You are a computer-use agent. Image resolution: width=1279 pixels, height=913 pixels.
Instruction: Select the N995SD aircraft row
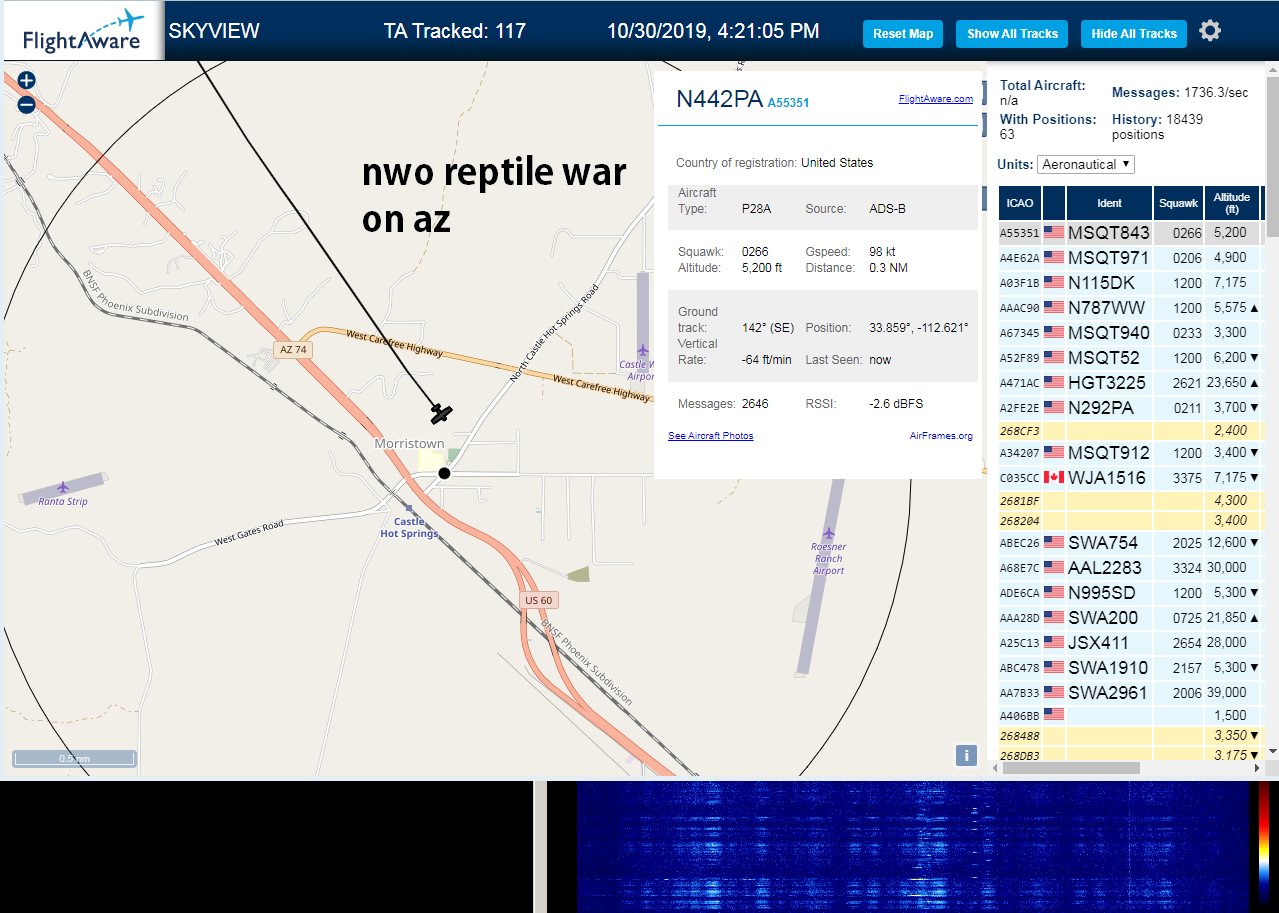tap(1130, 593)
